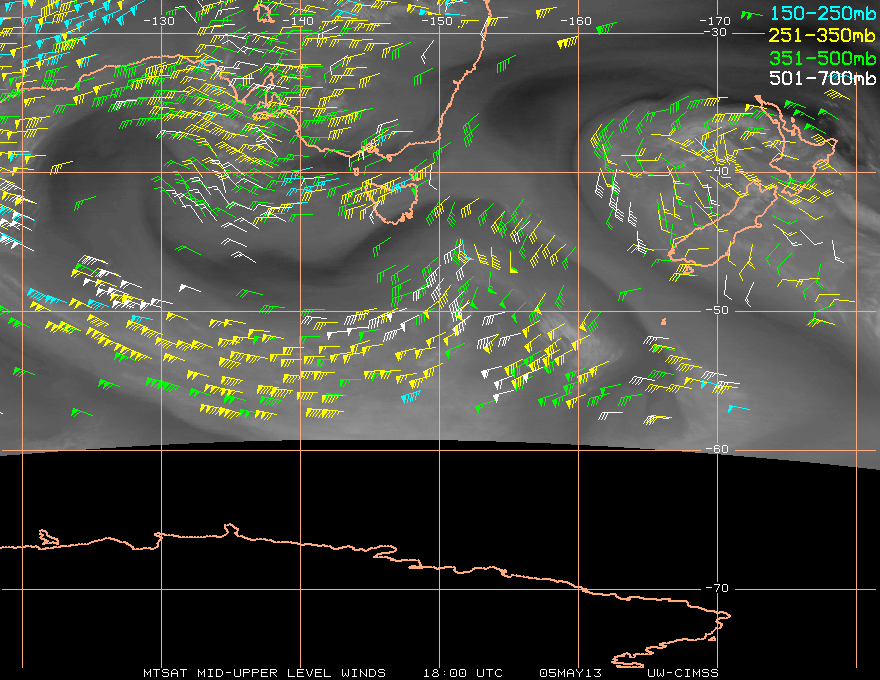Click the -170 longitude label
Image resolution: width=880 pixels, height=680 pixels.
pyautogui.click(x=715, y=21)
